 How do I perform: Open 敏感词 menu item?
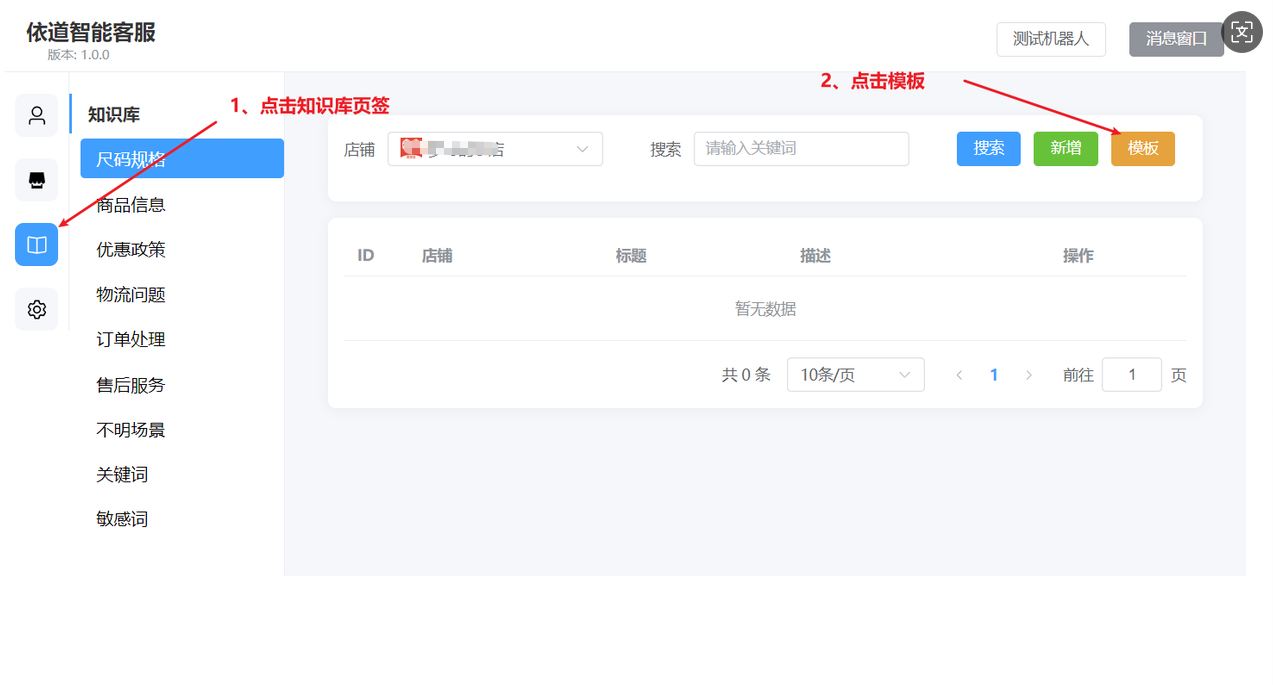(x=122, y=519)
